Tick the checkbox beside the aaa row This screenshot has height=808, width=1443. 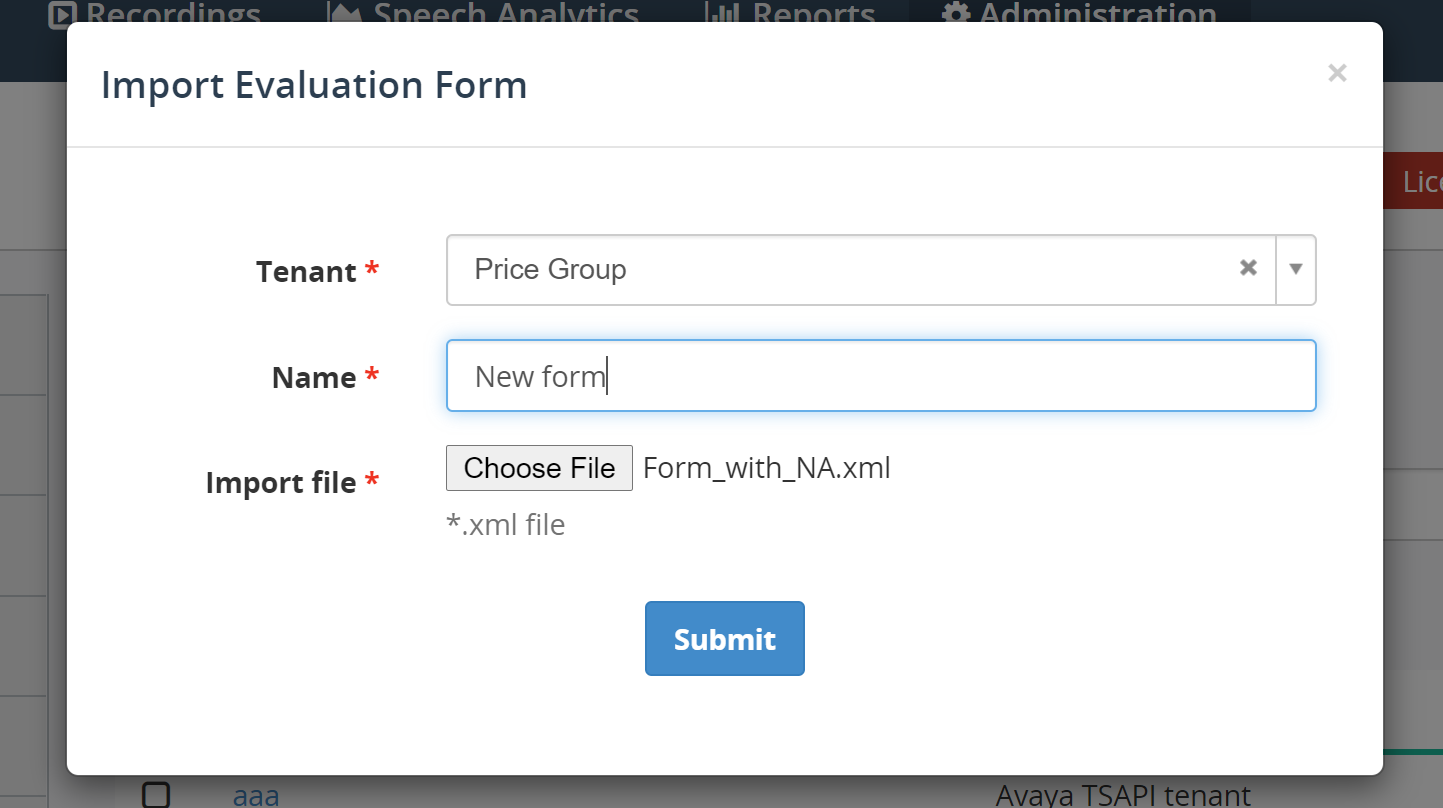[156, 795]
